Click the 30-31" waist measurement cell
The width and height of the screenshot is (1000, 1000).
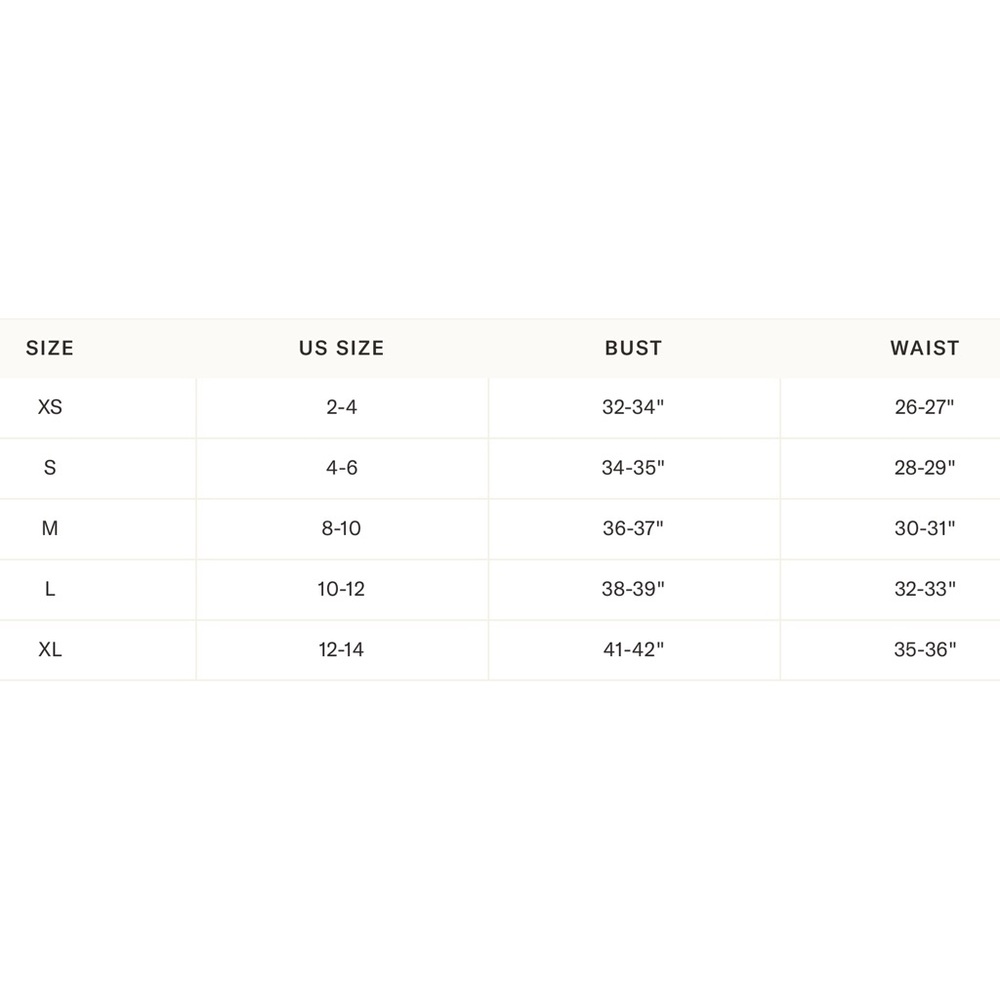[x=925, y=528]
